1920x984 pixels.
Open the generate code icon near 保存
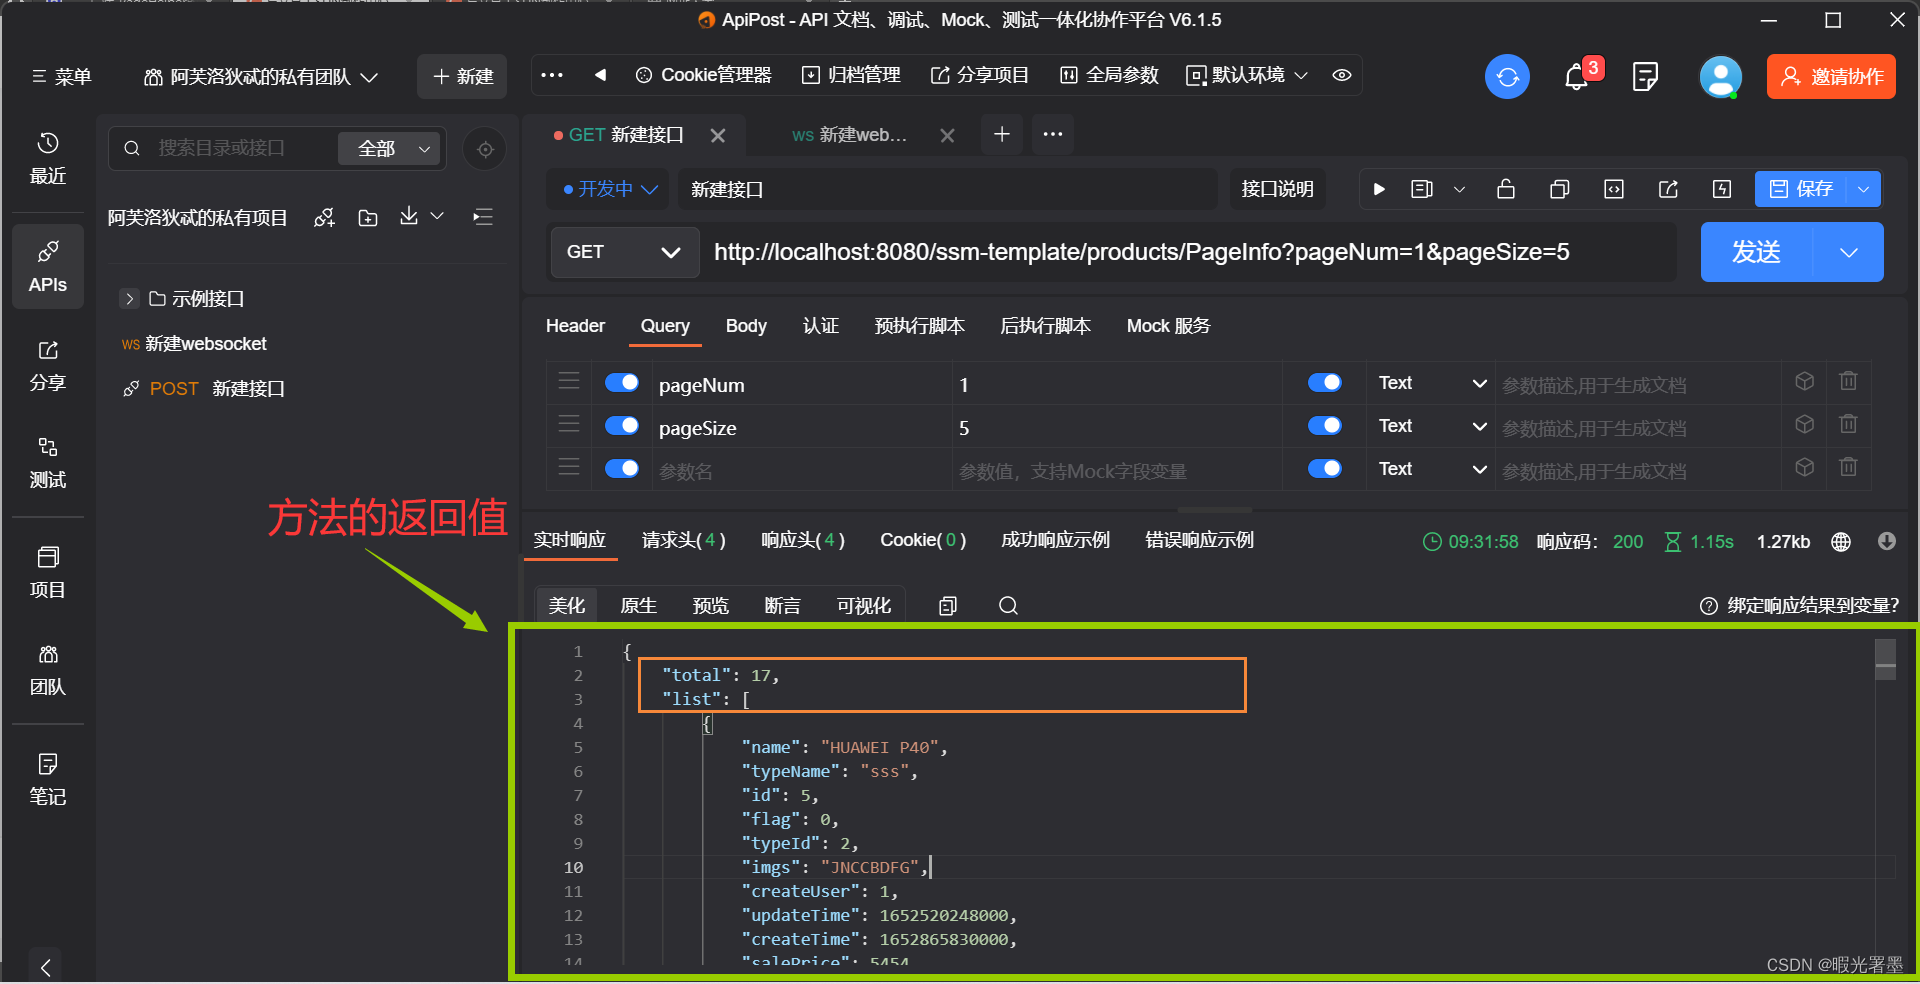[1613, 189]
